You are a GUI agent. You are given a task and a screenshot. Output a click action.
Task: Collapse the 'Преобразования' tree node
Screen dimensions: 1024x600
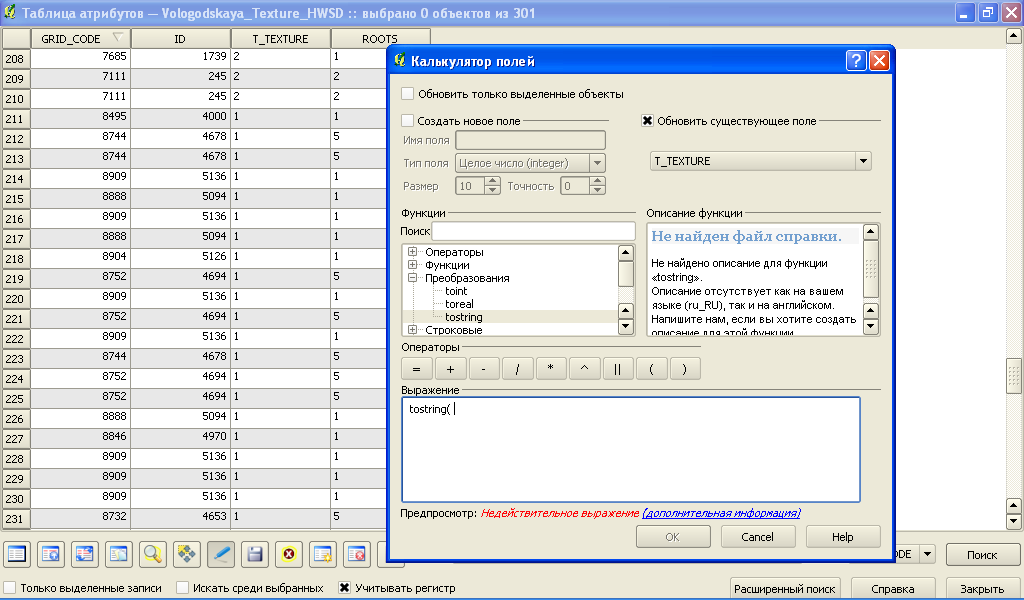[x=412, y=278]
